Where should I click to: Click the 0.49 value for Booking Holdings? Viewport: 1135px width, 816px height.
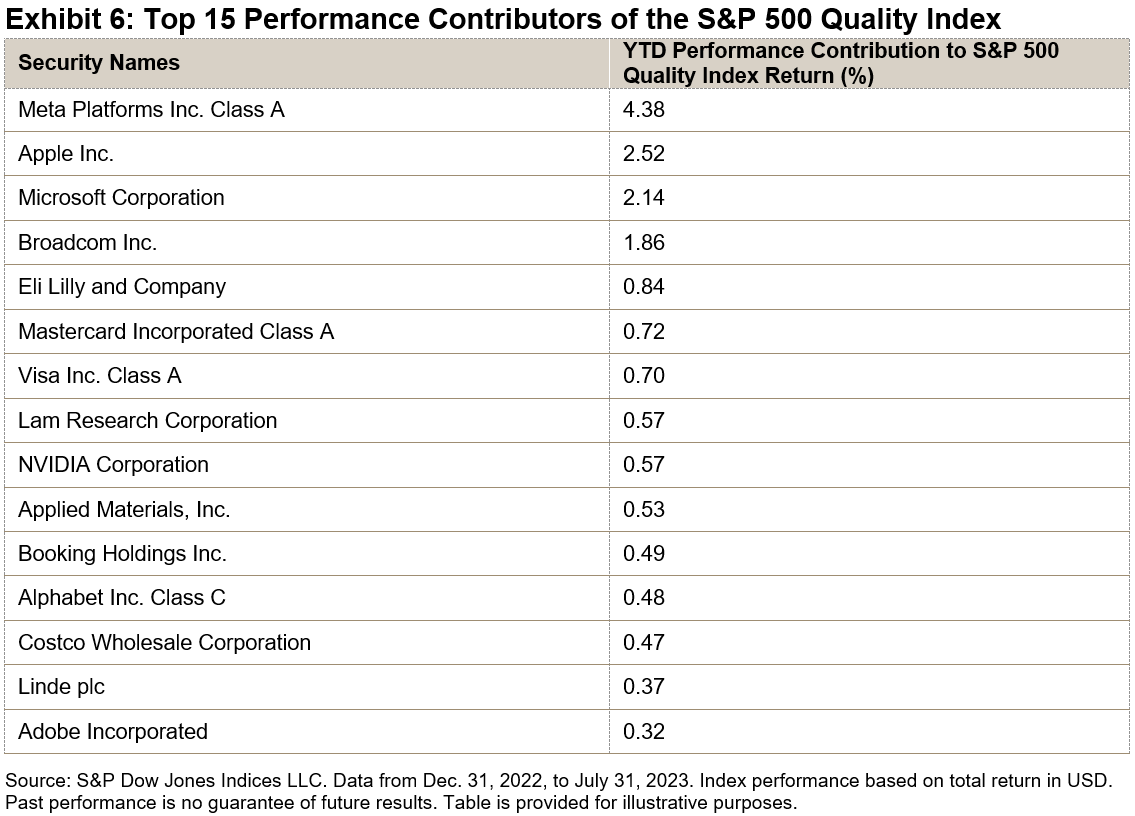point(644,553)
